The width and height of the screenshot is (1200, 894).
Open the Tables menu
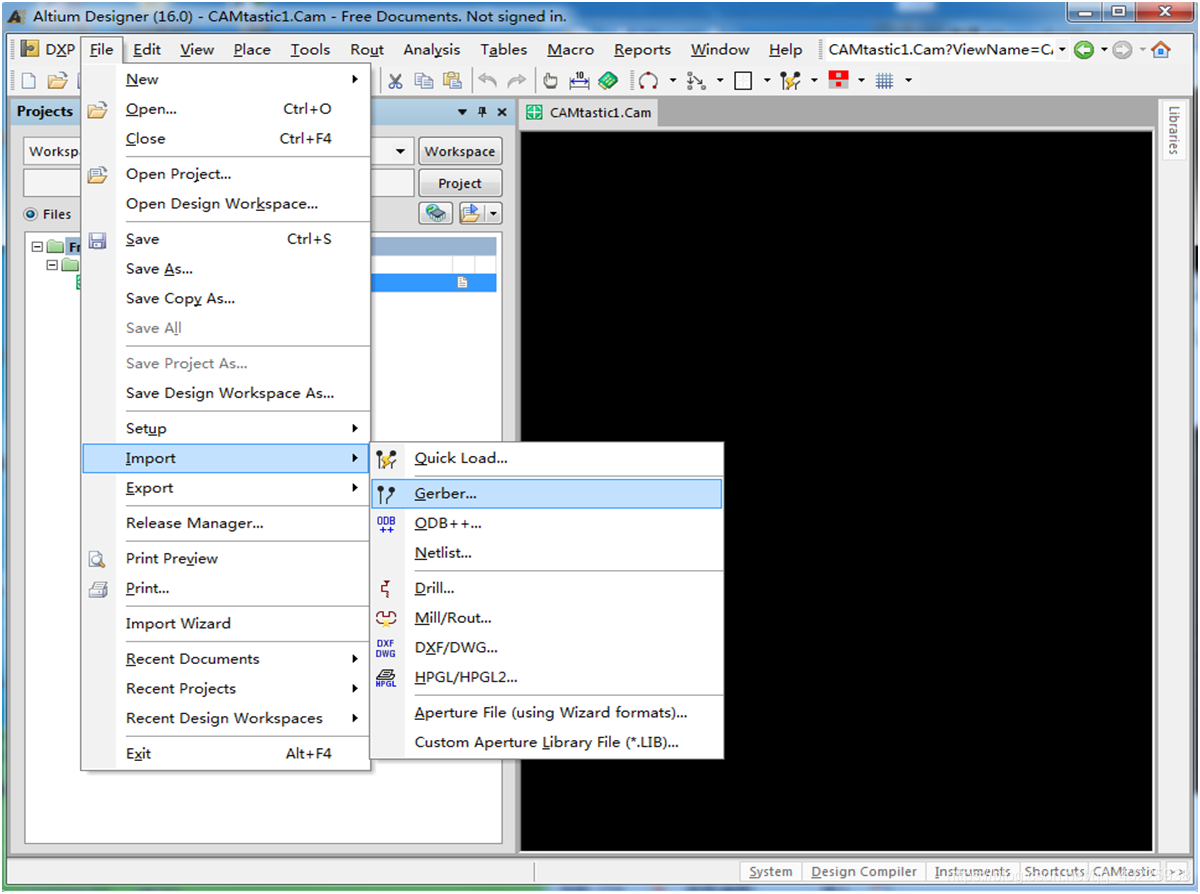[503, 49]
